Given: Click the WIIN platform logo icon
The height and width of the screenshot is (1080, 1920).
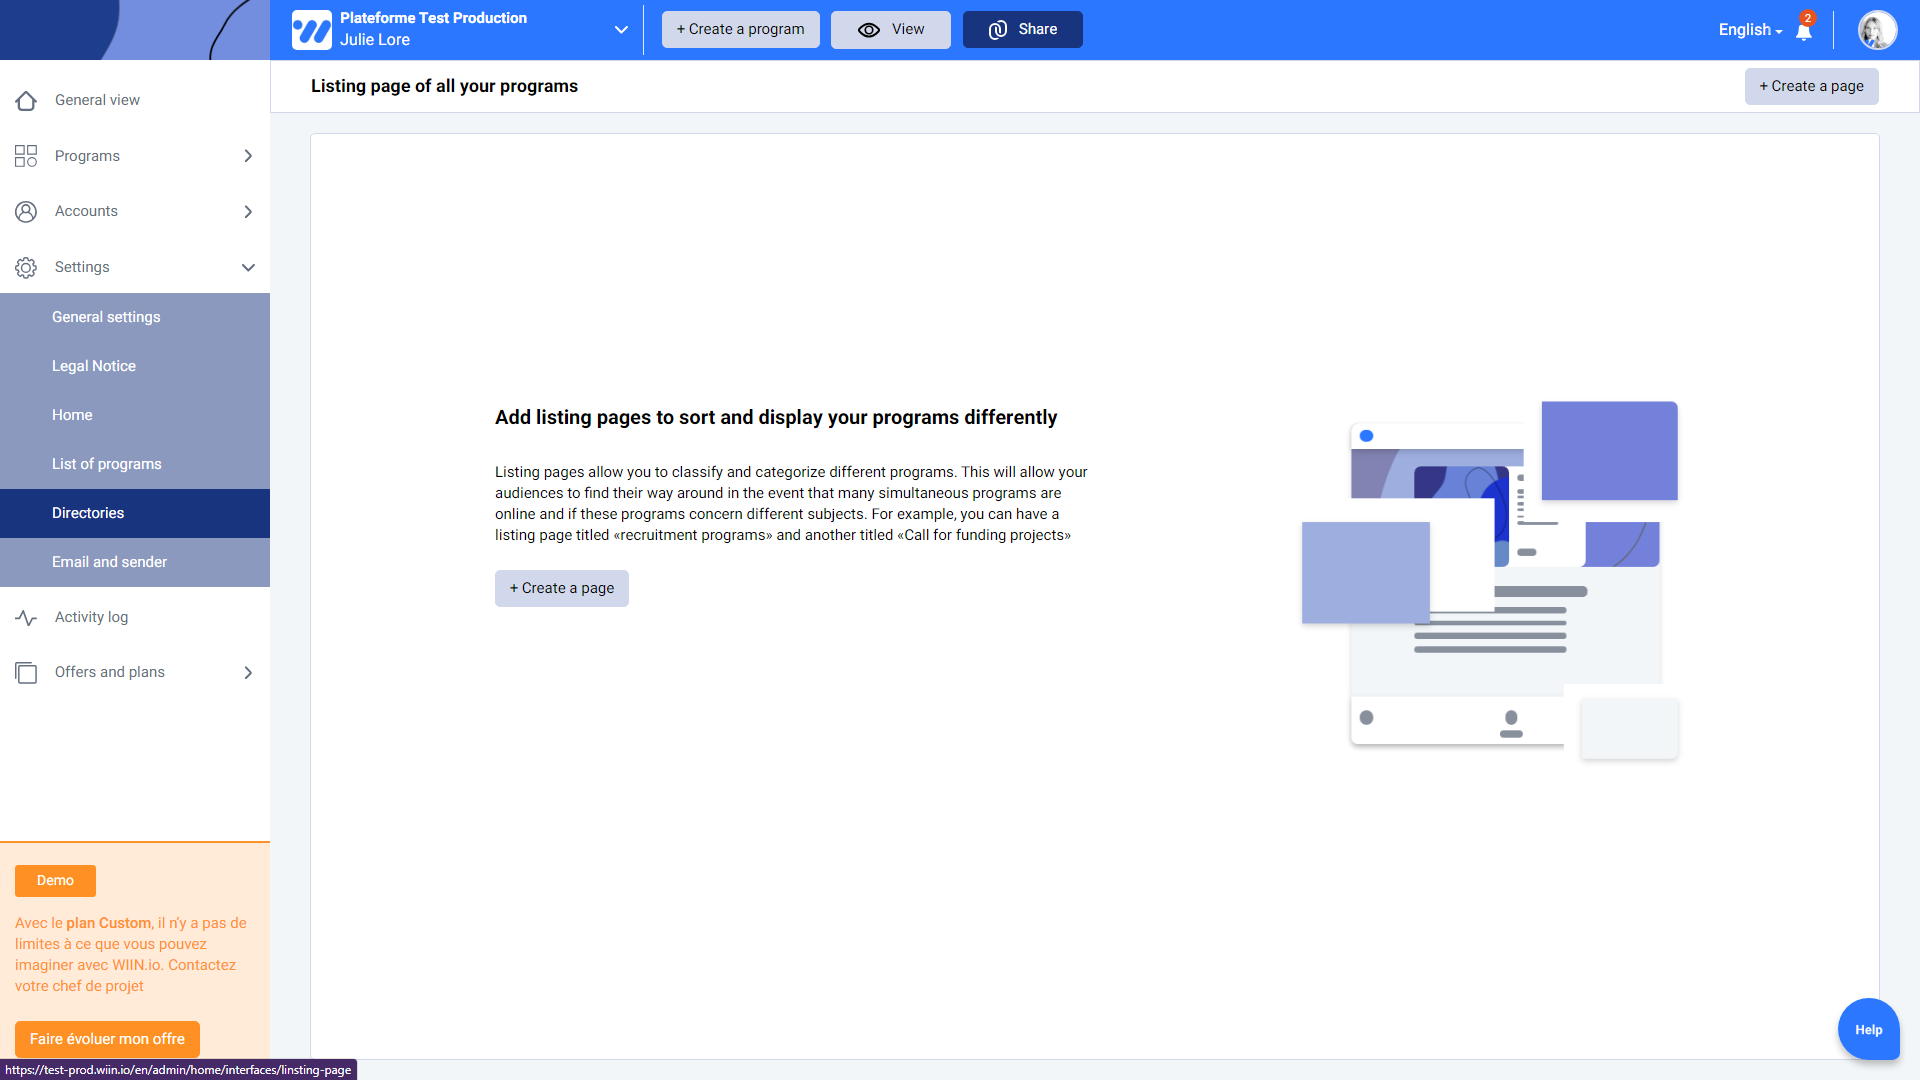Looking at the screenshot, I should coord(311,30).
